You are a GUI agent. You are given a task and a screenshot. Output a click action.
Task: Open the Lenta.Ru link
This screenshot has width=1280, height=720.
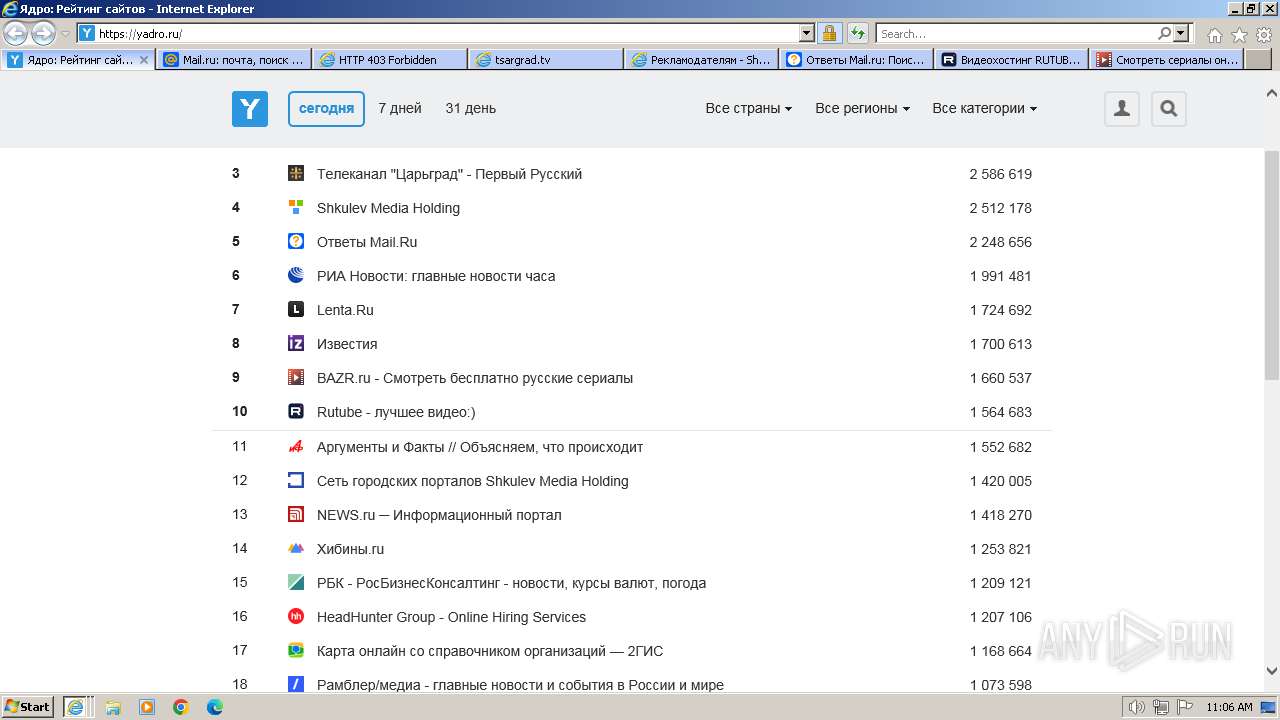[x=345, y=310]
